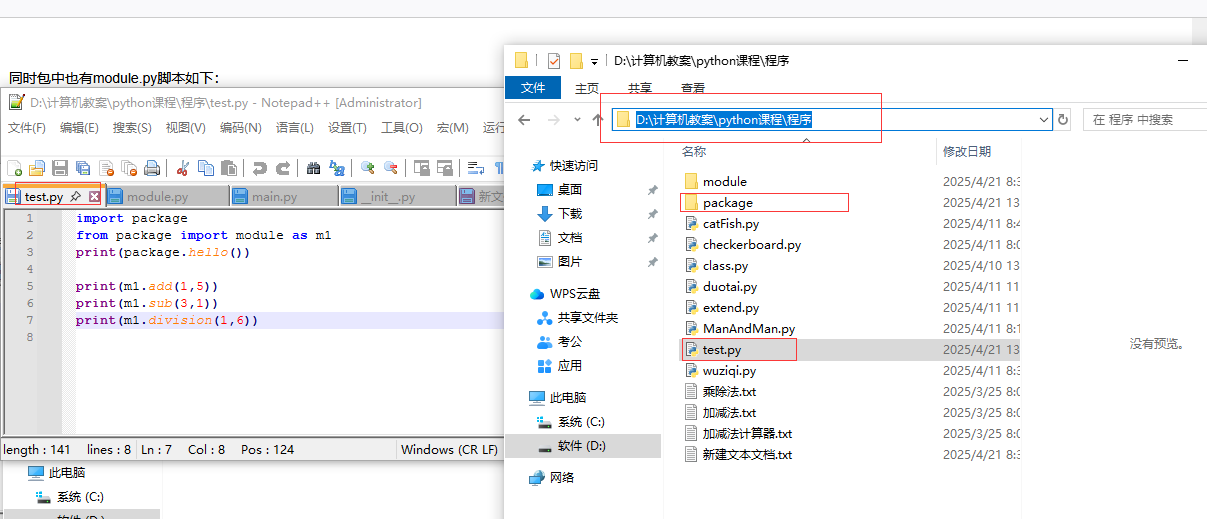Click New file icon in Notepad++ toolbar
The image size is (1207, 519).
(14, 168)
